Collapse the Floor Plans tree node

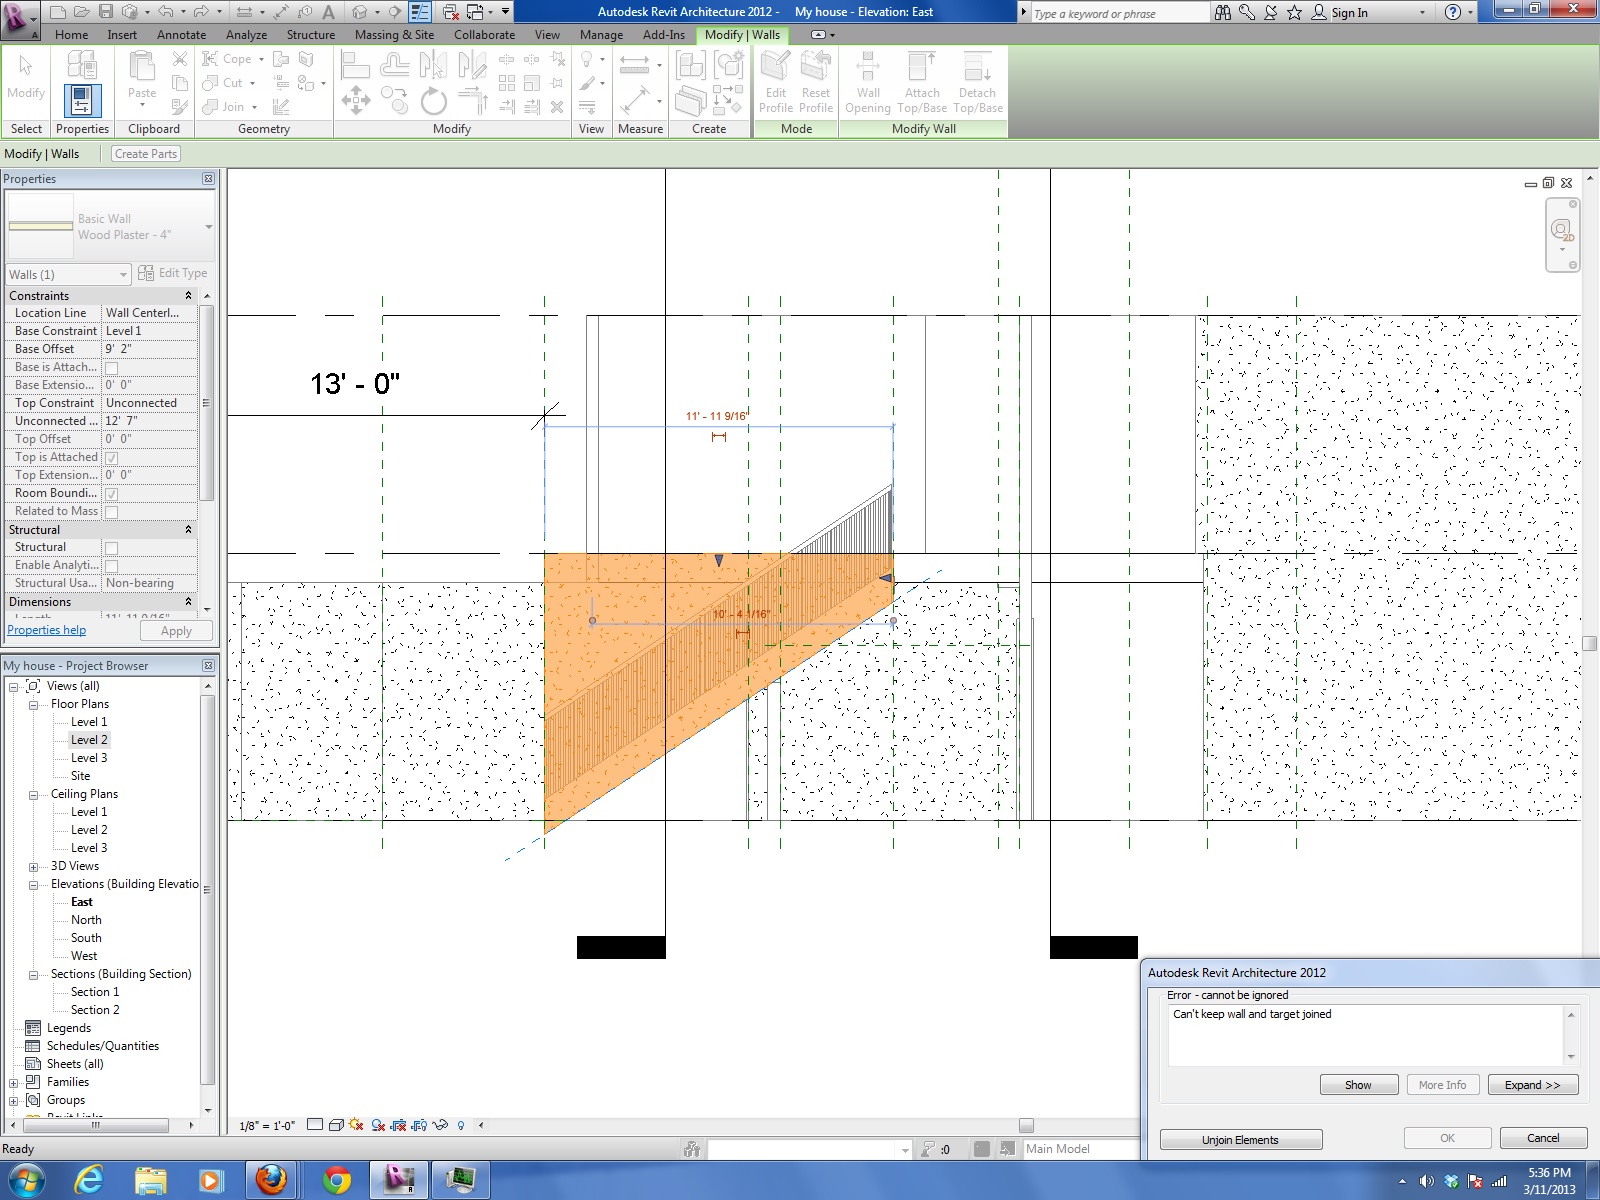click(33, 704)
